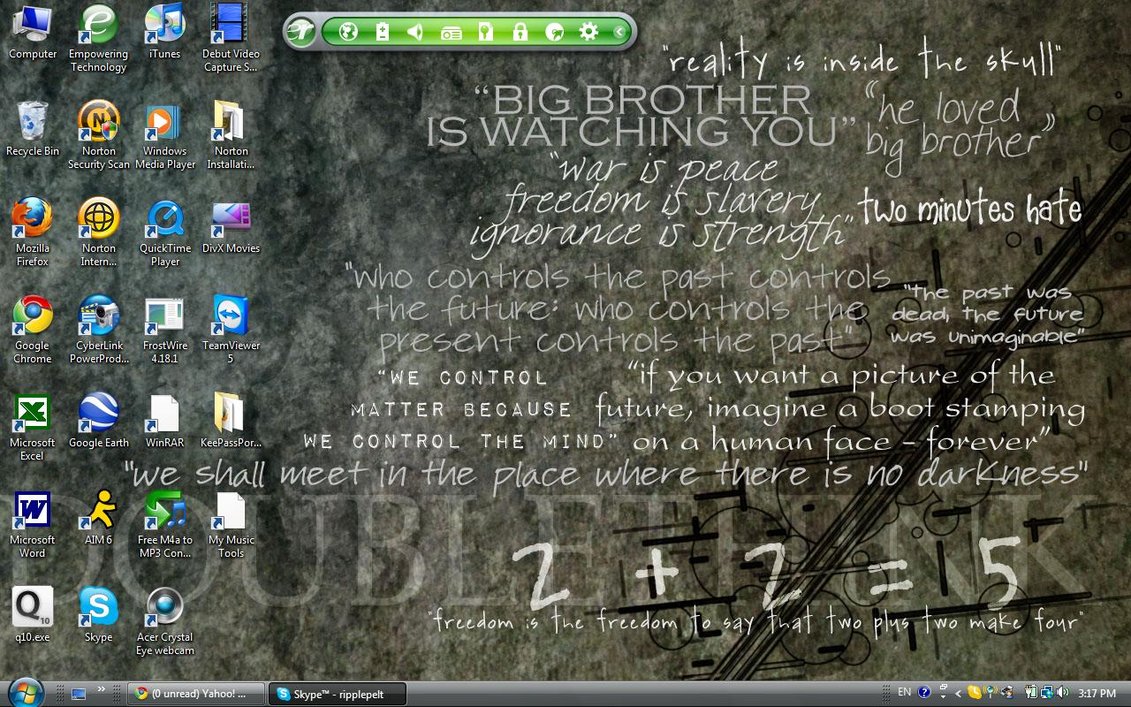Click the Microsoft Word desktop icon
Viewport: 1131px width, 707px height.
point(32,511)
